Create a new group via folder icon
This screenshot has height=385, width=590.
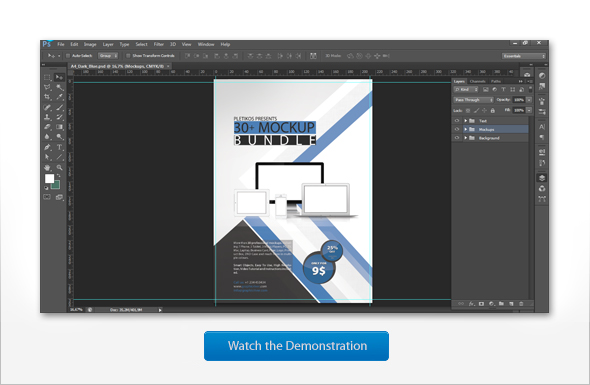[501, 304]
